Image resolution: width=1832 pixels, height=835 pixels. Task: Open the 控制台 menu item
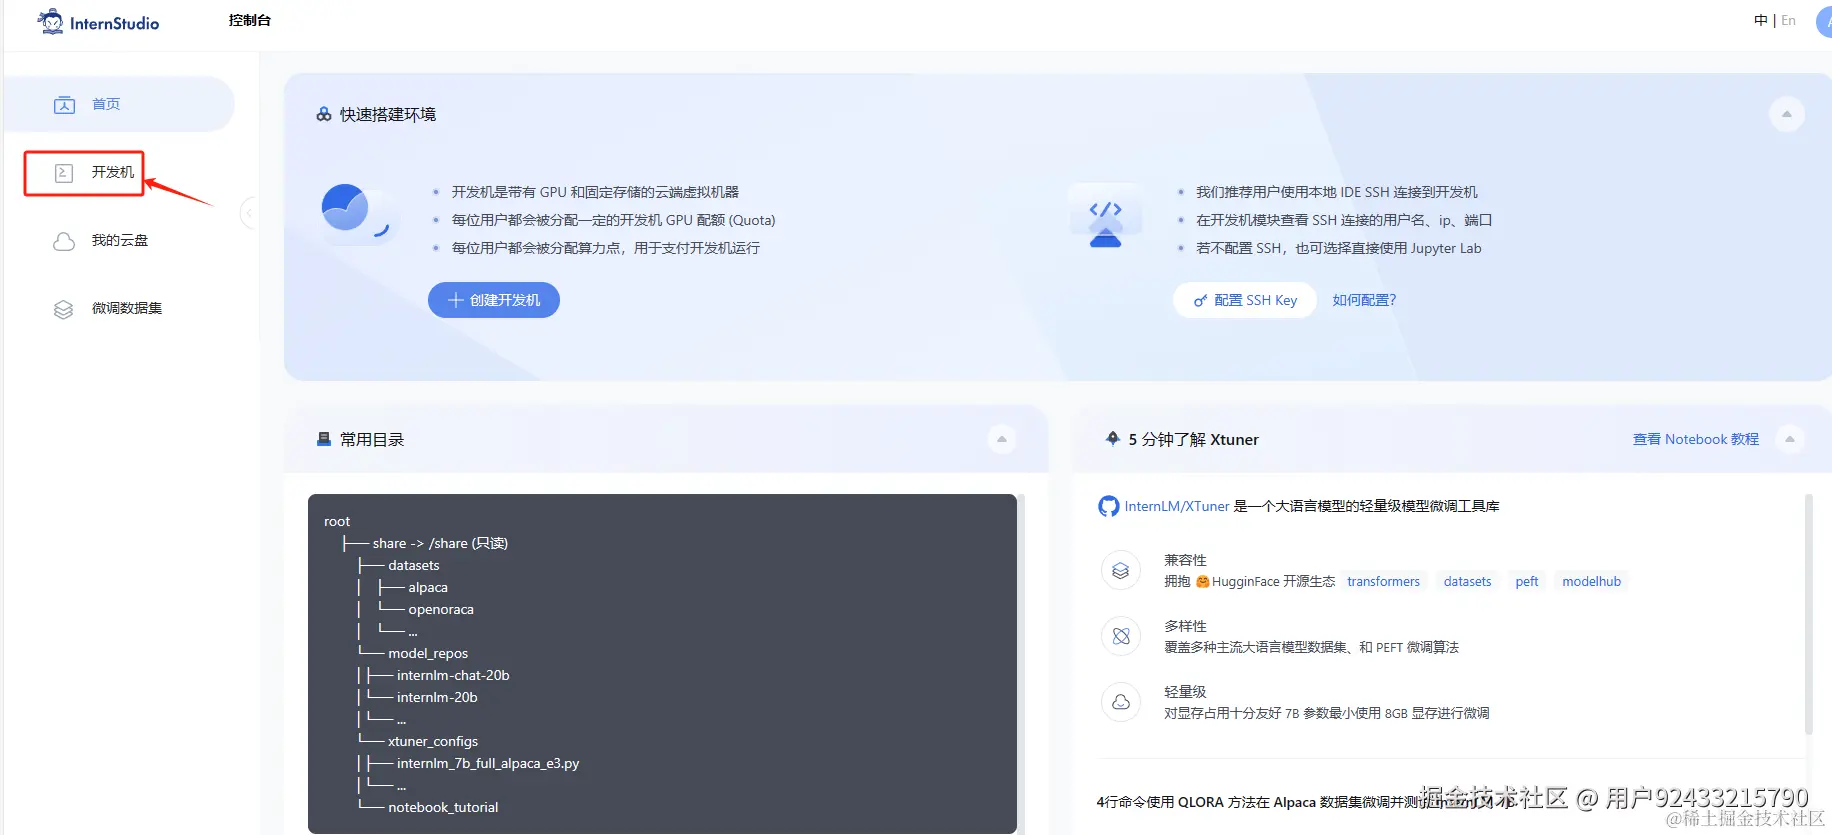(x=249, y=20)
